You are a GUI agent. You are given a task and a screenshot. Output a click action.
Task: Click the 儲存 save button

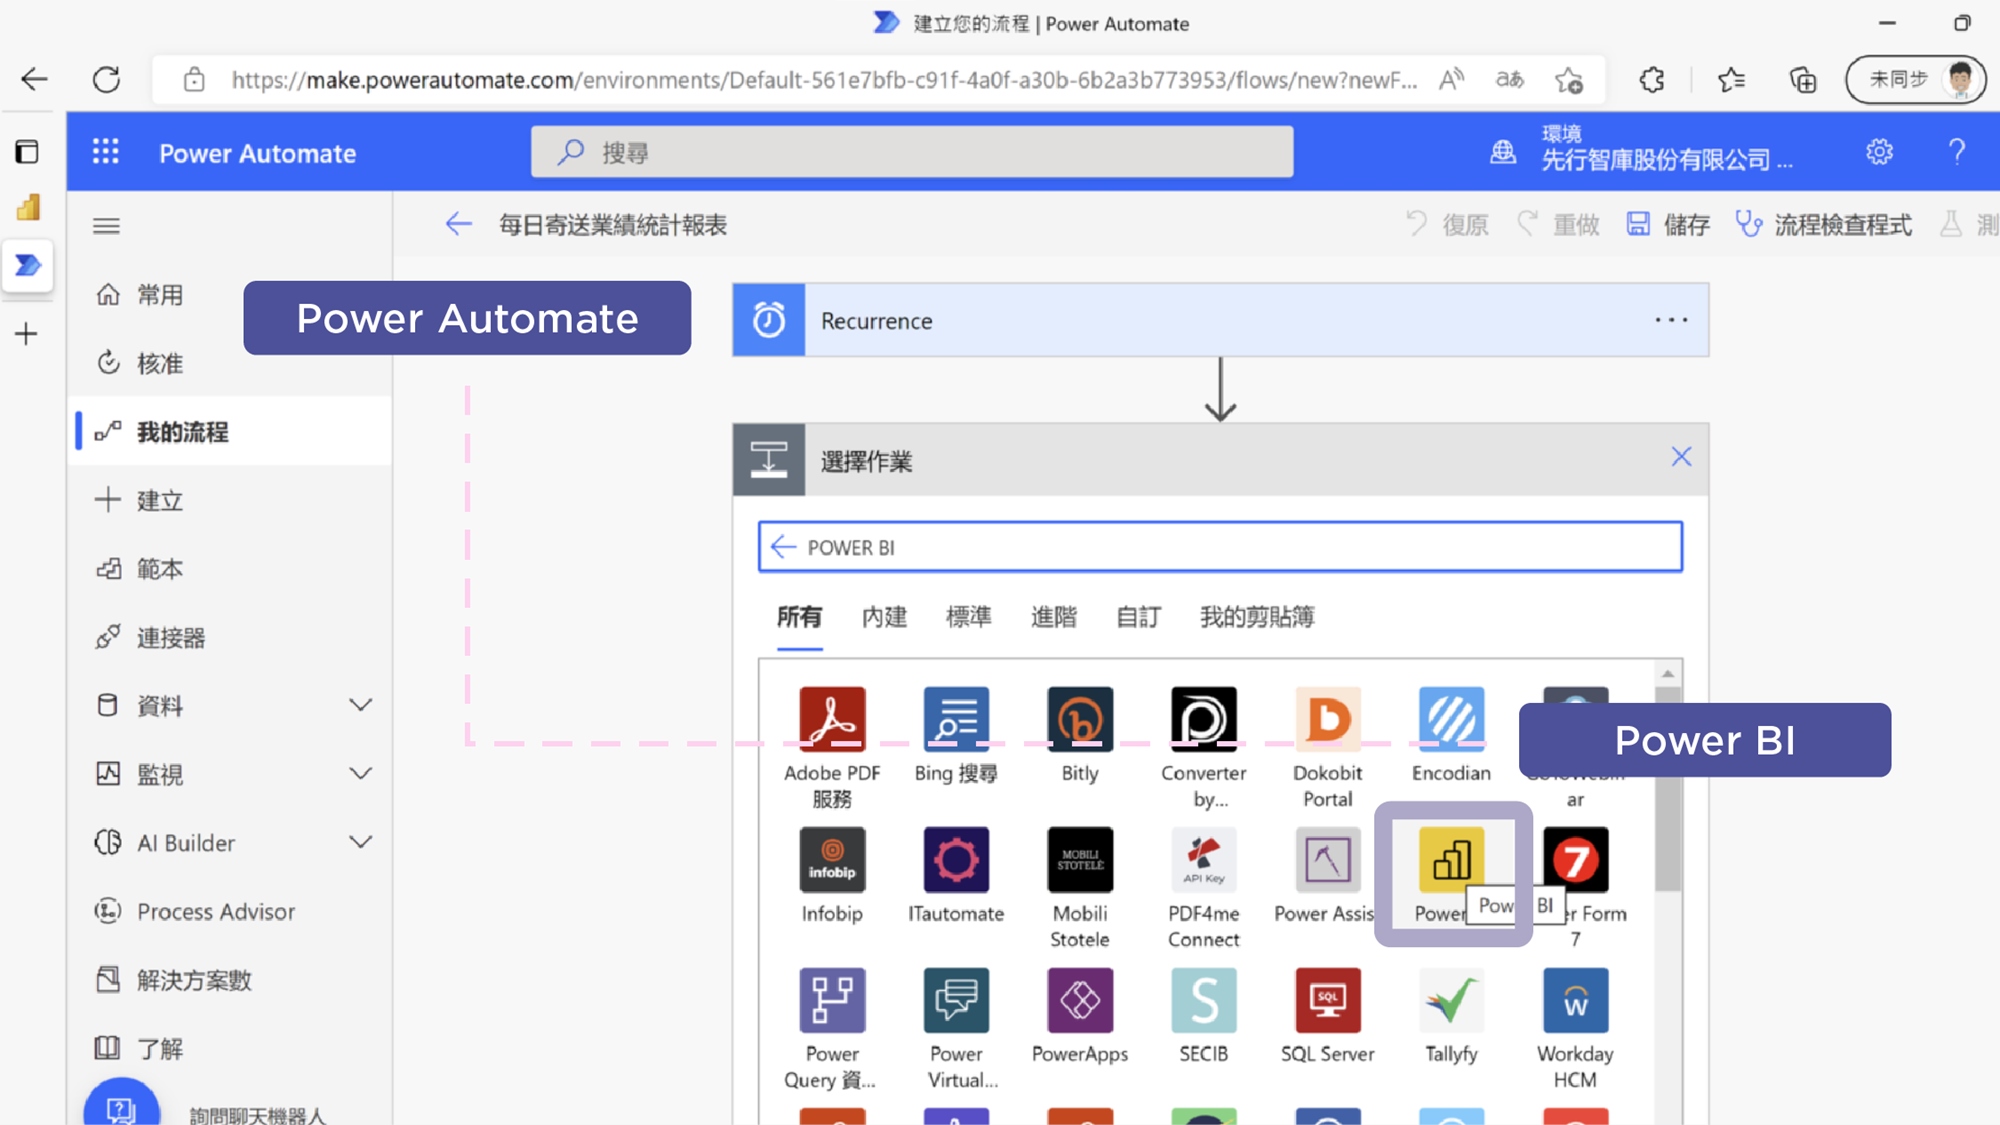click(1668, 225)
